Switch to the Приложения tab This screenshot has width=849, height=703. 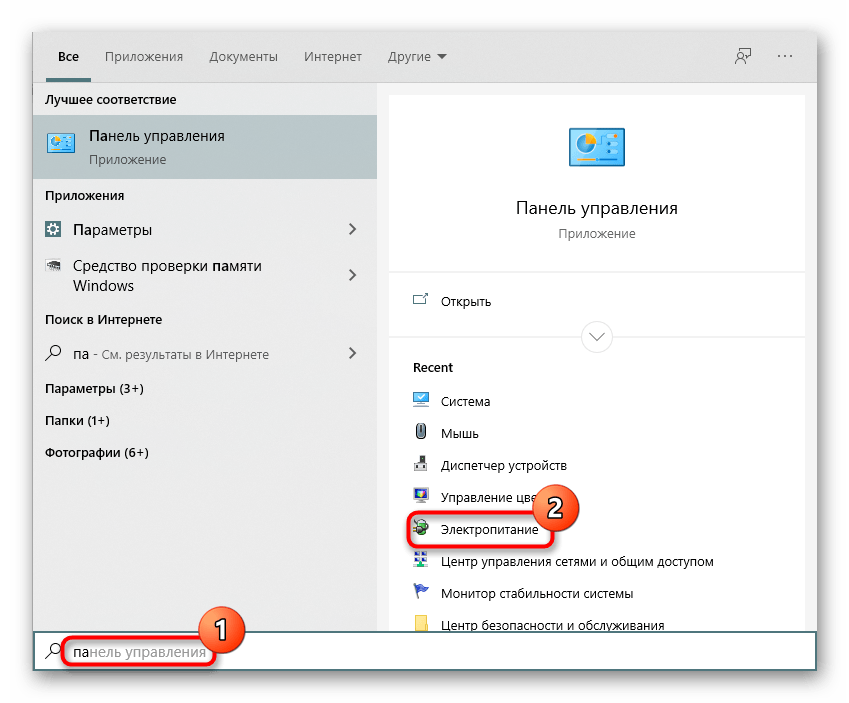[x=144, y=56]
